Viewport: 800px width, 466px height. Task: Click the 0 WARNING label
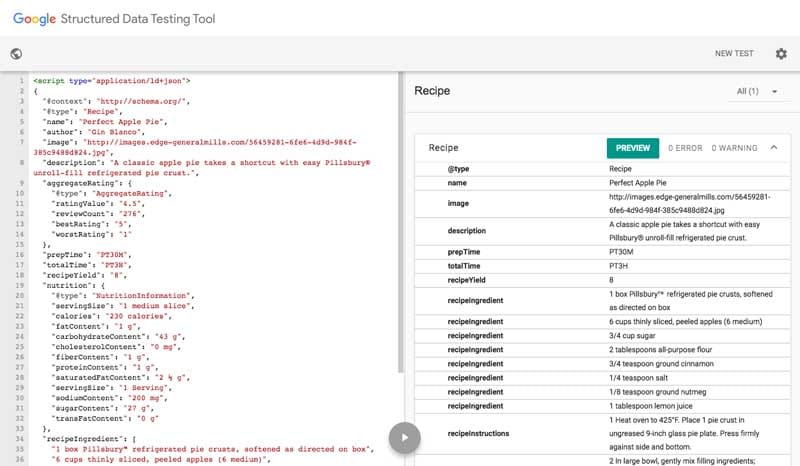pyautogui.click(x=734, y=148)
